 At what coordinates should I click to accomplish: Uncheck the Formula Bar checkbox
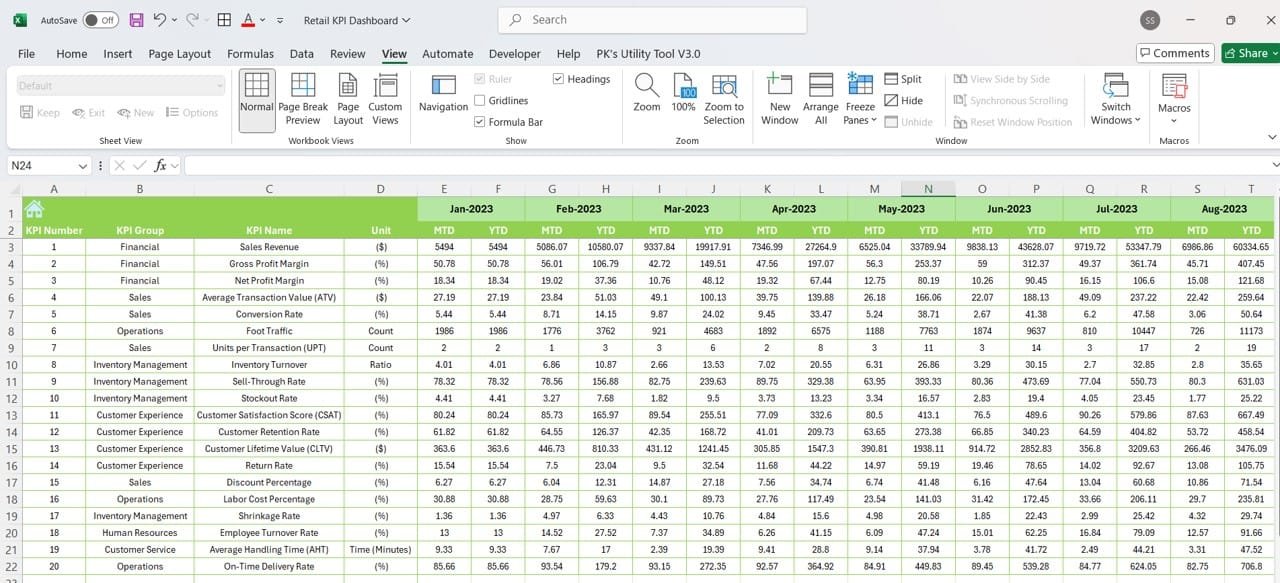[480, 122]
